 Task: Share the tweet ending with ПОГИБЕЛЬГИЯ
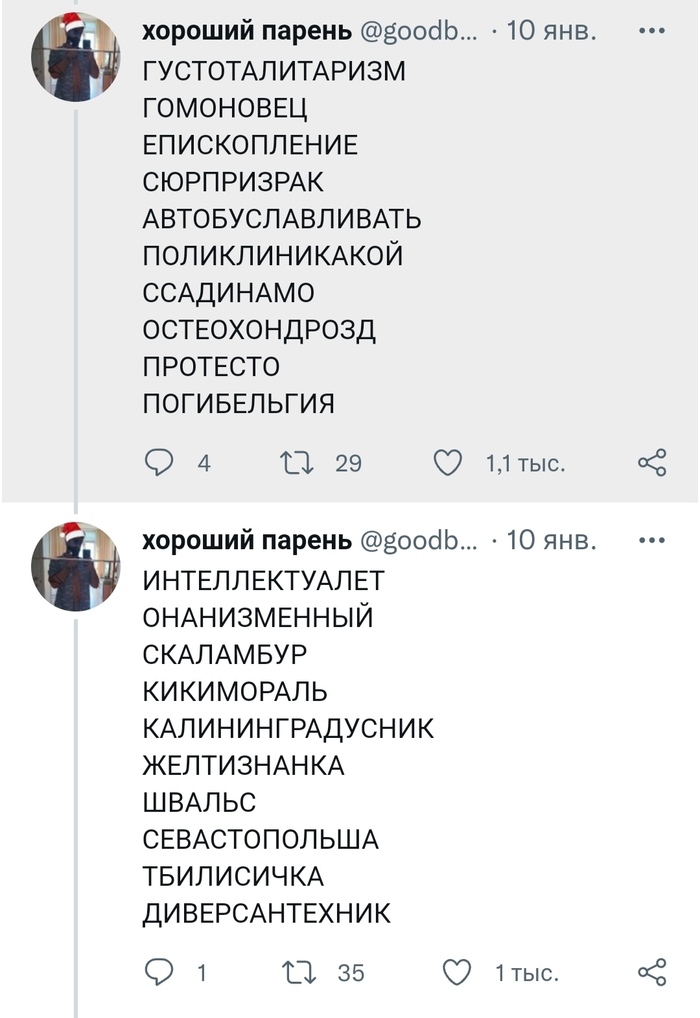[652, 463]
